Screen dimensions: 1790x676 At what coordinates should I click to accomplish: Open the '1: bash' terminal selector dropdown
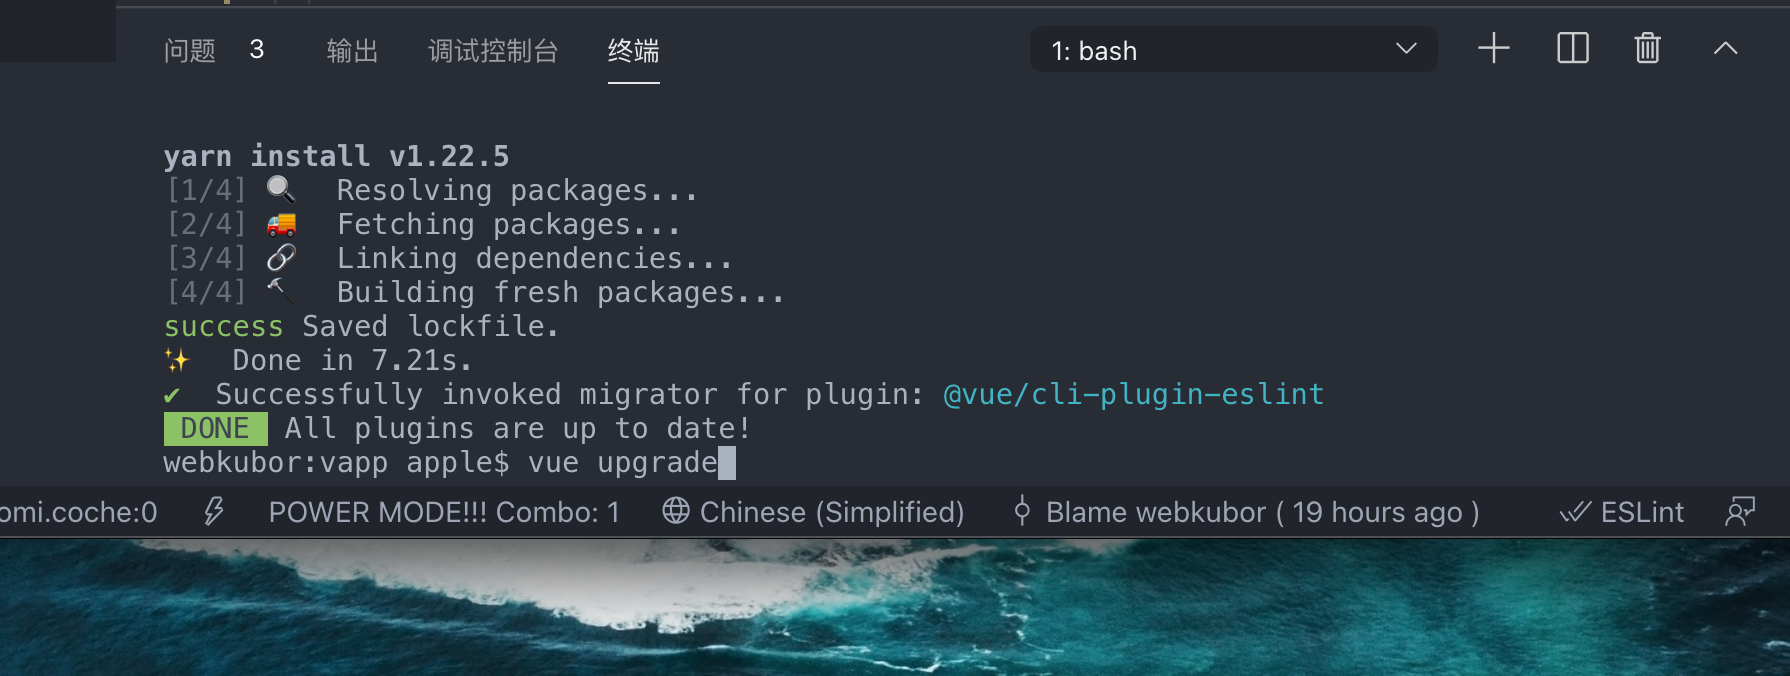point(1233,49)
